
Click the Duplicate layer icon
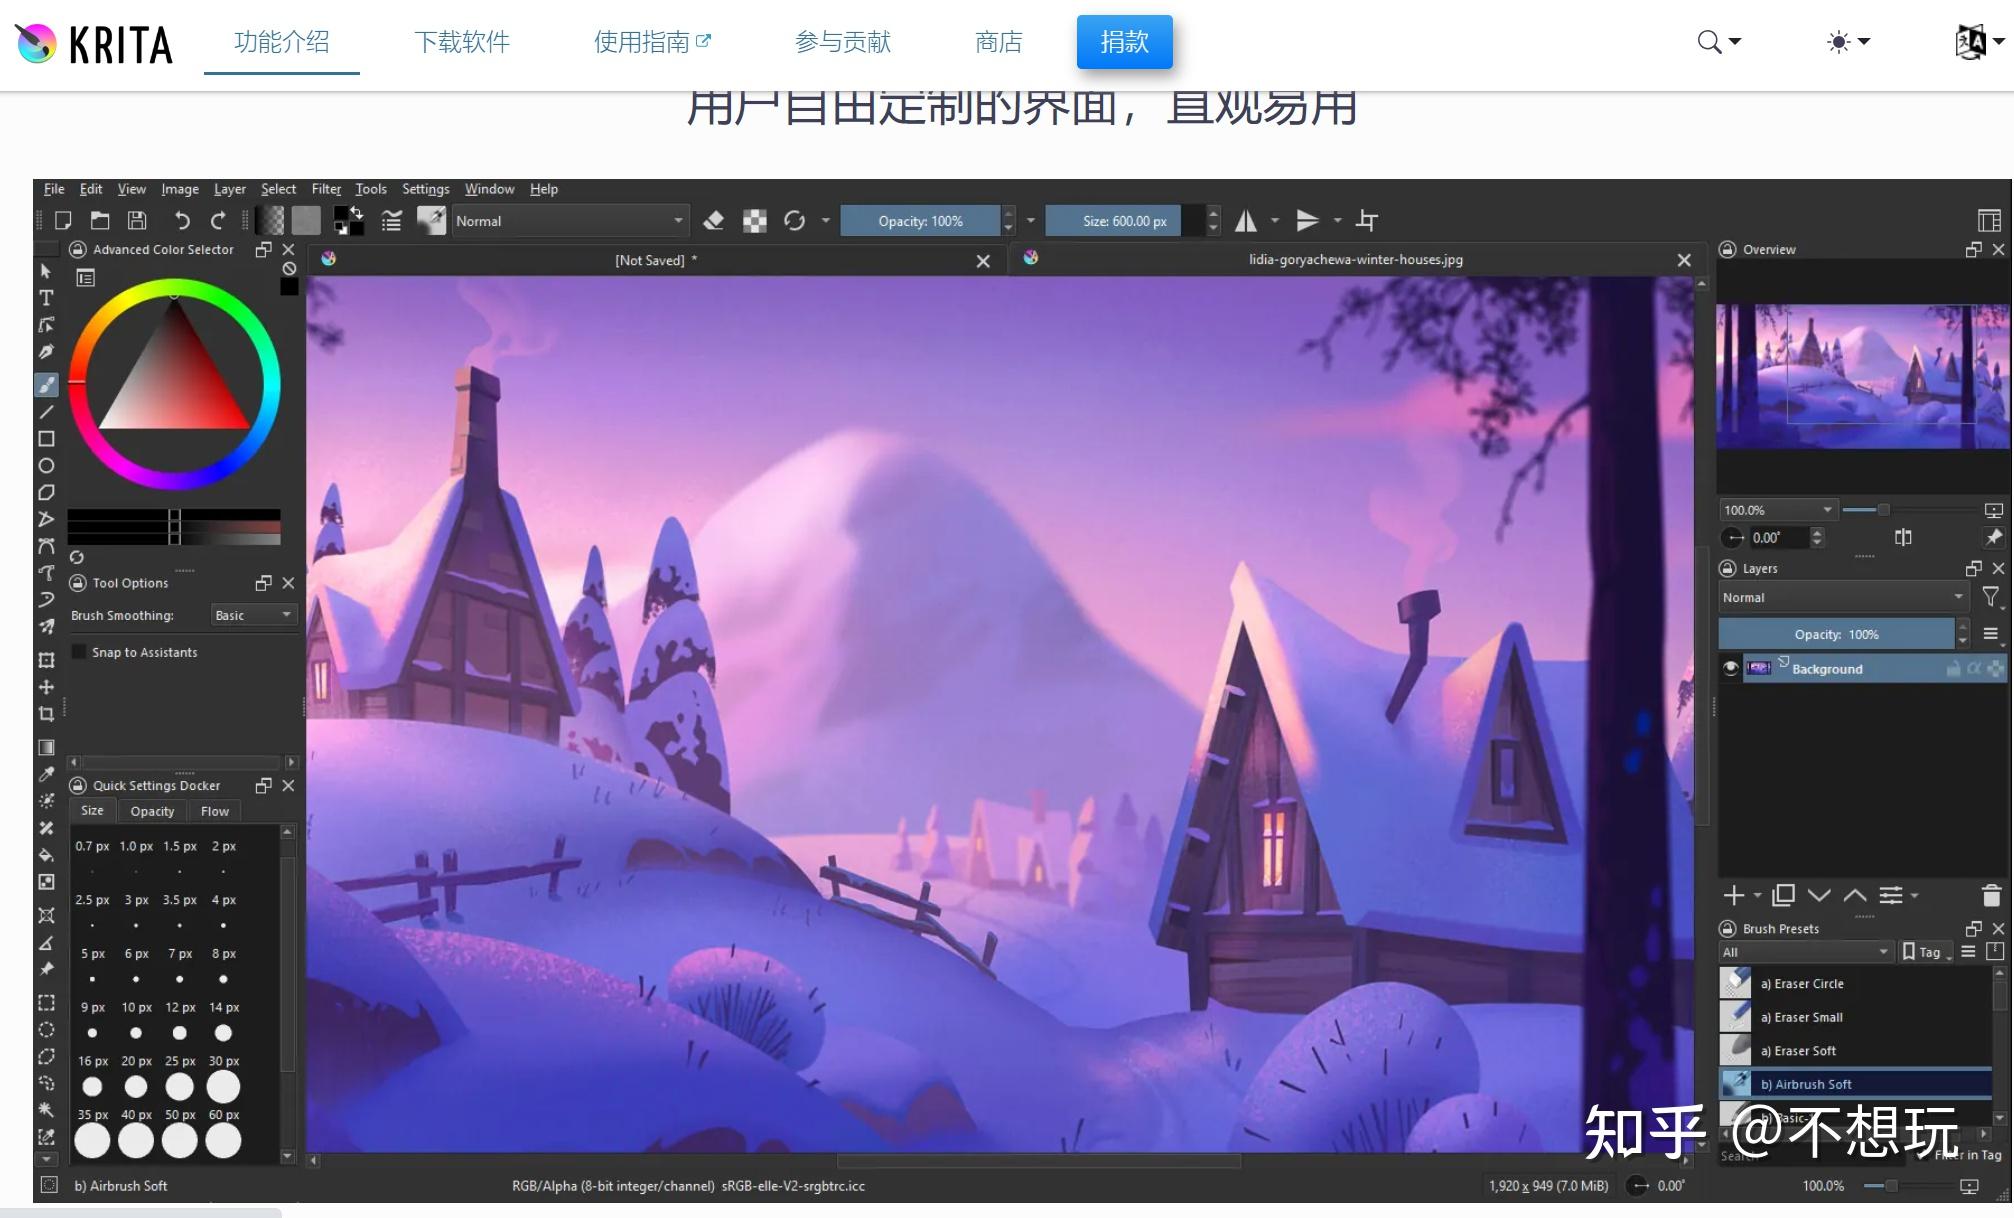pos(1784,895)
